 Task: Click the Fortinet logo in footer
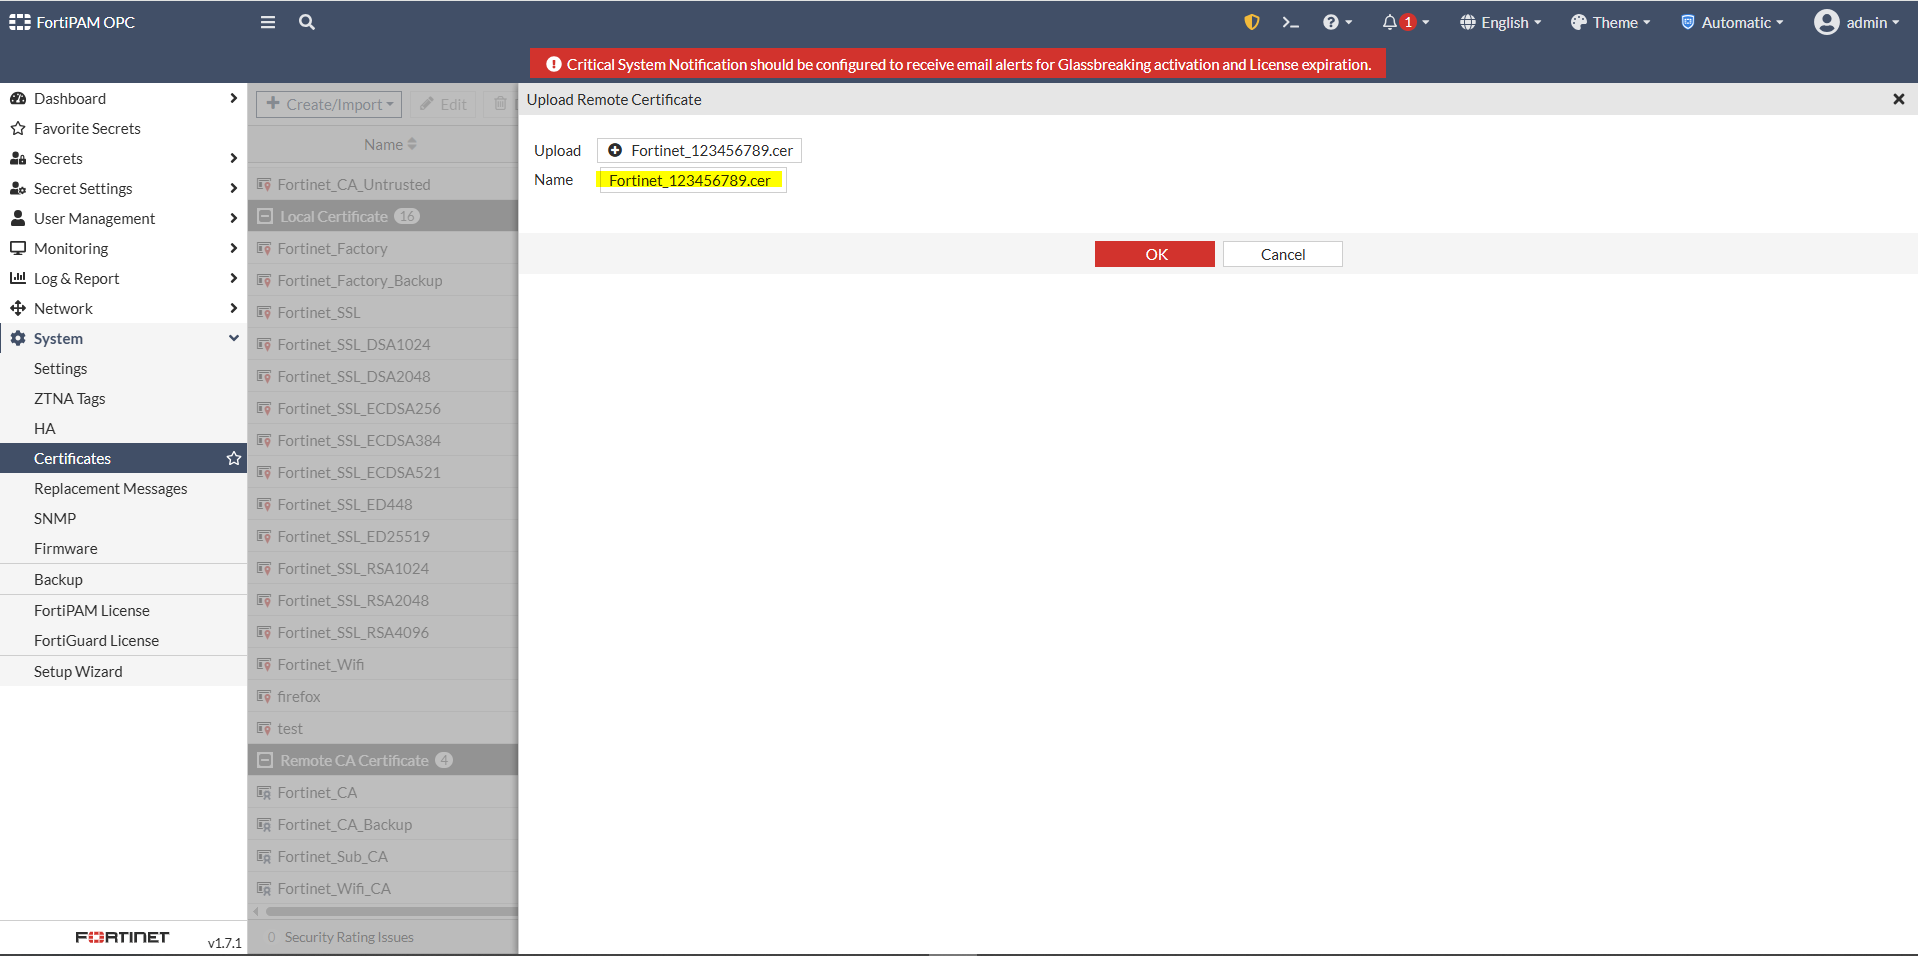pyautogui.click(x=122, y=937)
